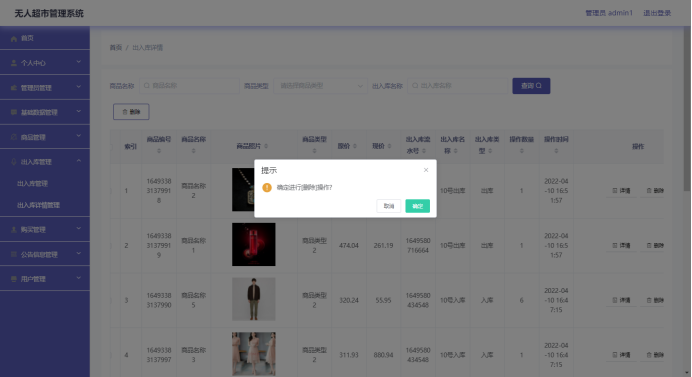Click price cell 474.04
Viewport: 692px width, 377px height.
[x=349, y=245]
